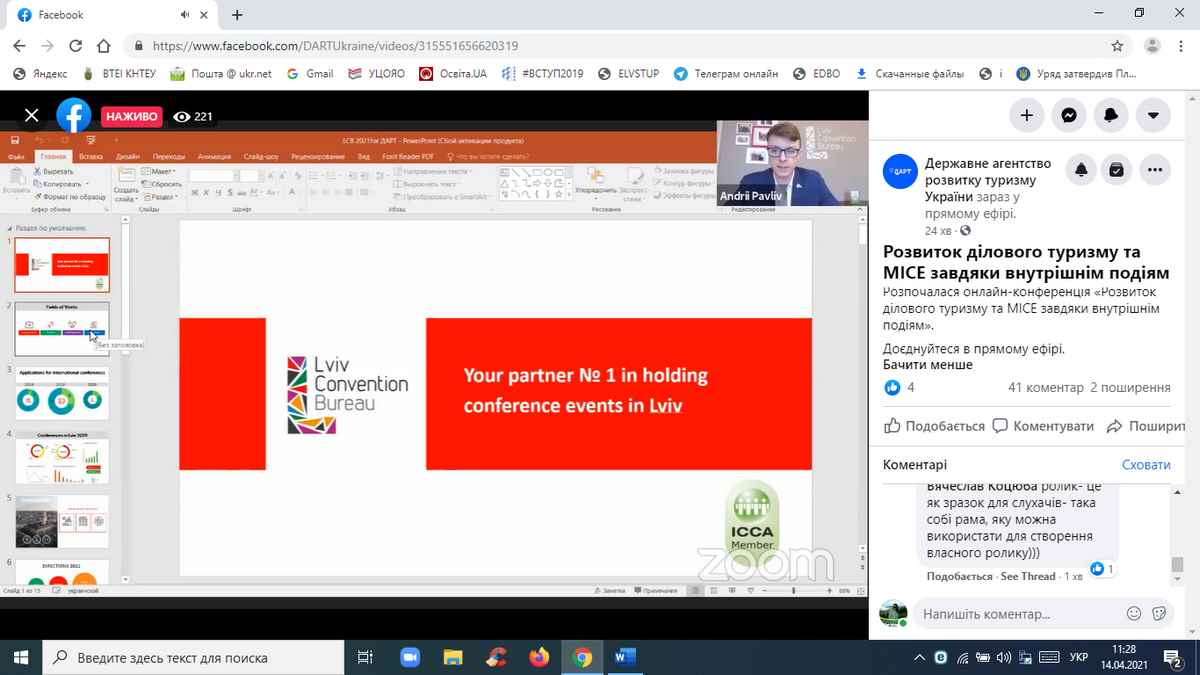Click the Коментувати button
The height and width of the screenshot is (675, 1200).
click(x=1043, y=426)
